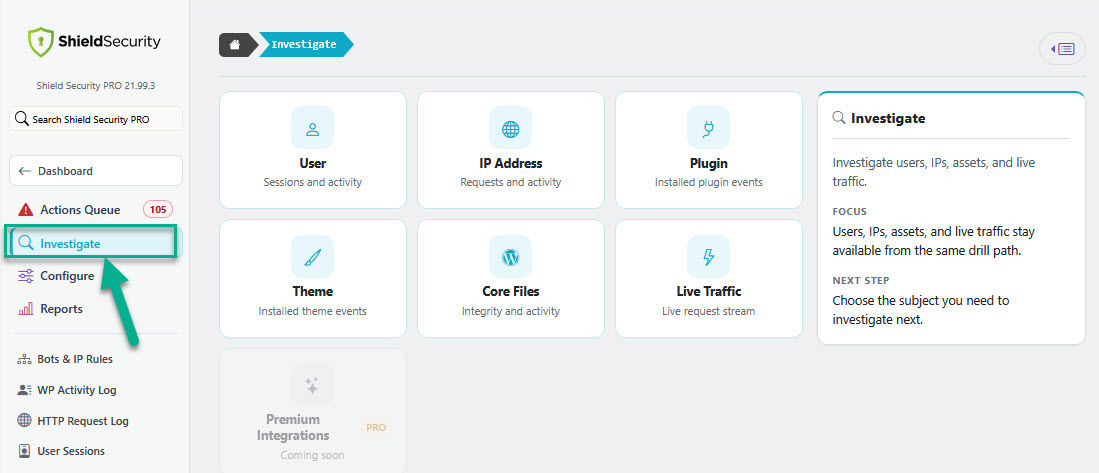Click the Configure sliders icon
This screenshot has height=473, width=1099.
click(26, 276)
